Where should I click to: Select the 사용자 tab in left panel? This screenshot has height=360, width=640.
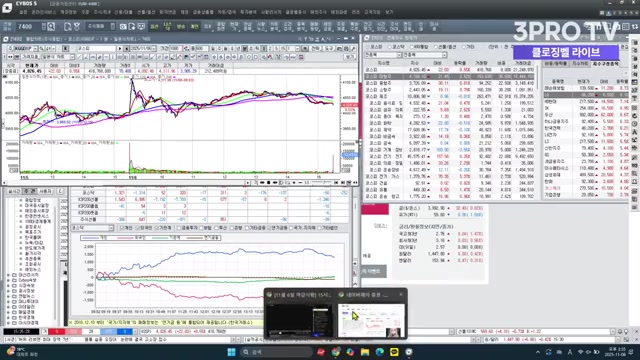(x=44, y=191)
